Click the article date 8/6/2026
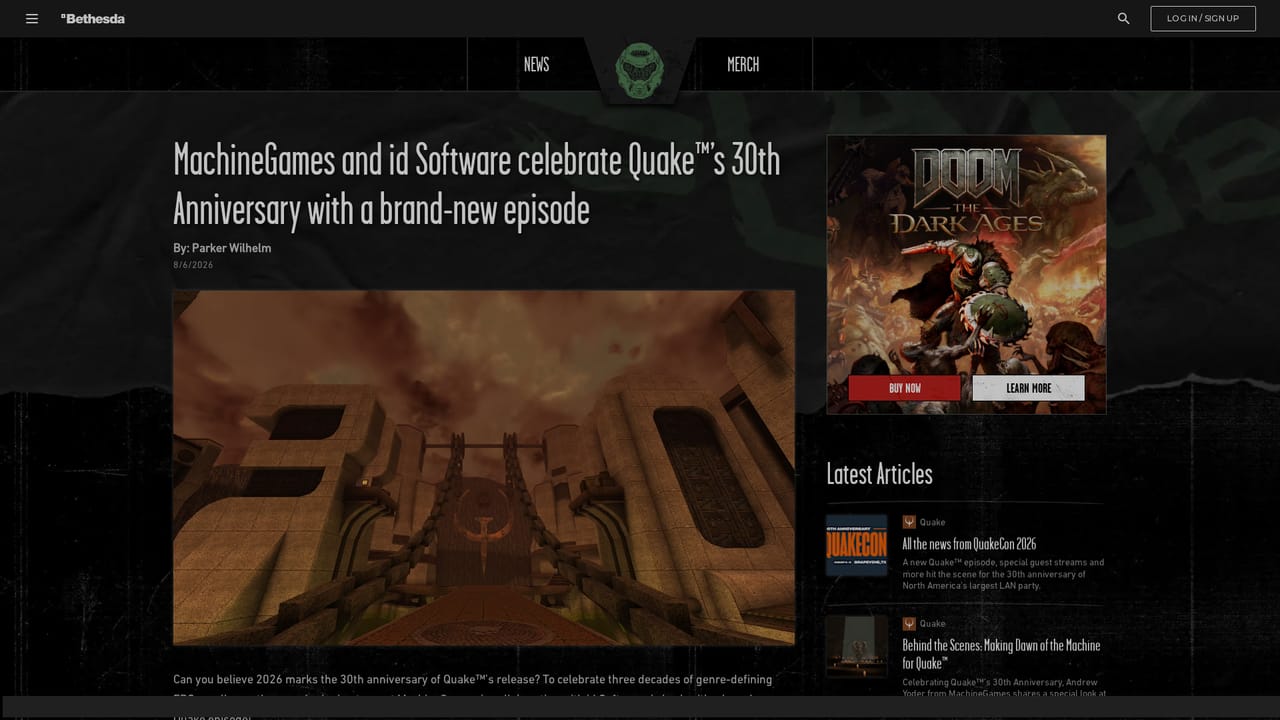This screenshot has height=720, width=1280. coord(193,265)
